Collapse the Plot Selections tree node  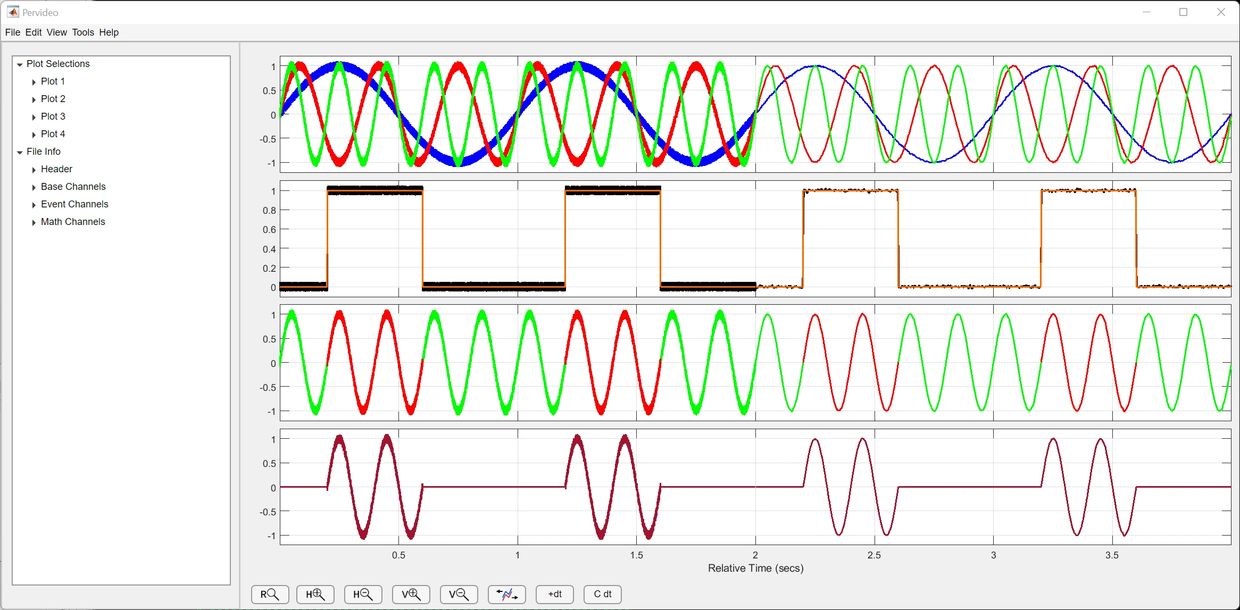20,65
